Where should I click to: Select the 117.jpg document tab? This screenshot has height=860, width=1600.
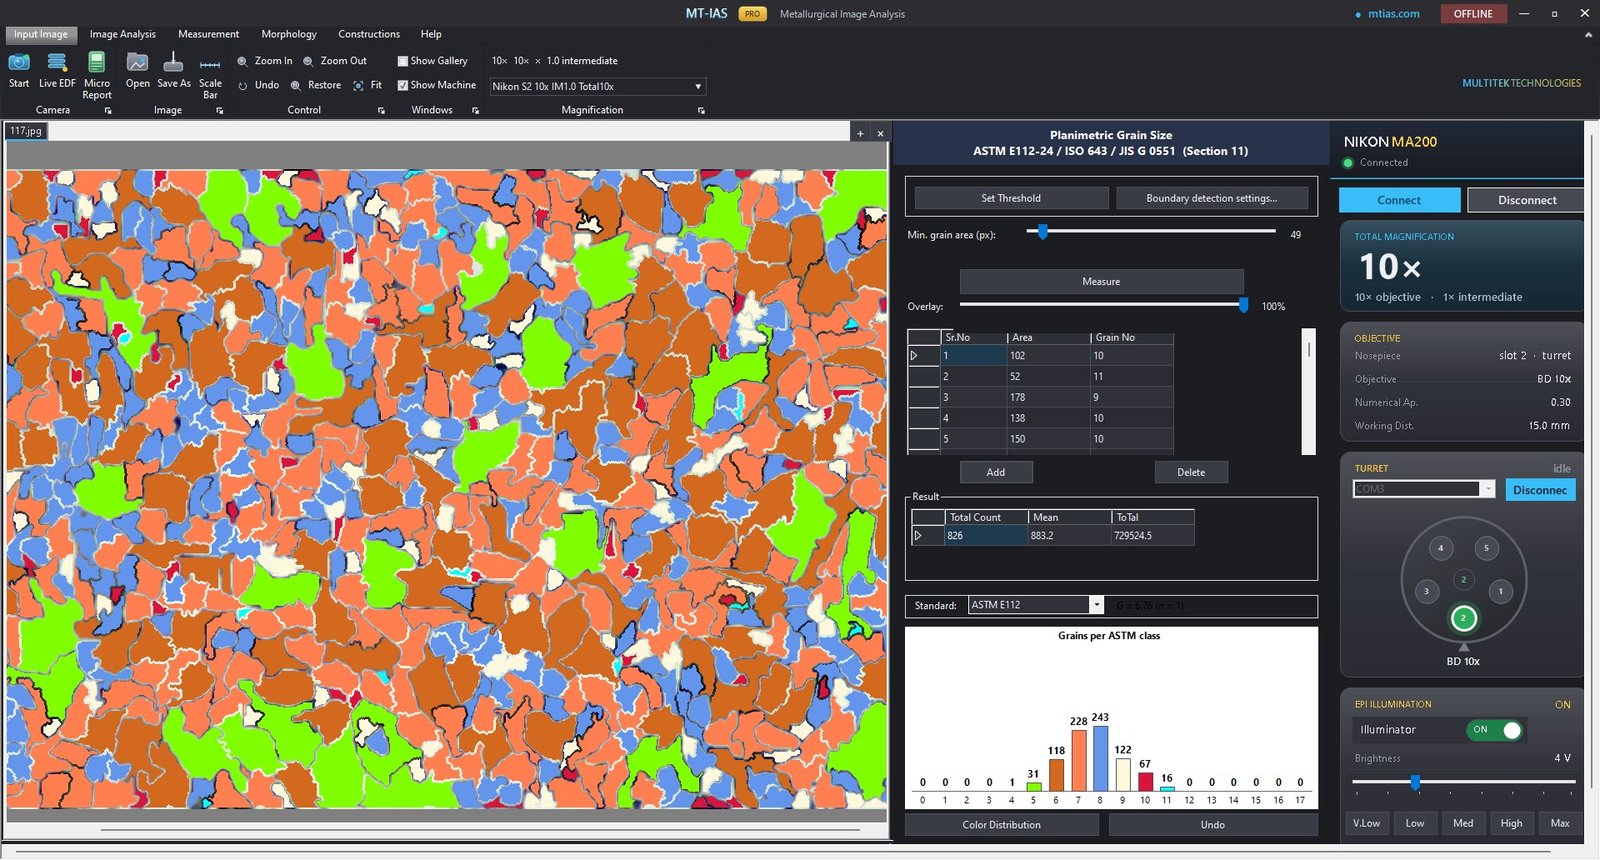pos(26,131)
